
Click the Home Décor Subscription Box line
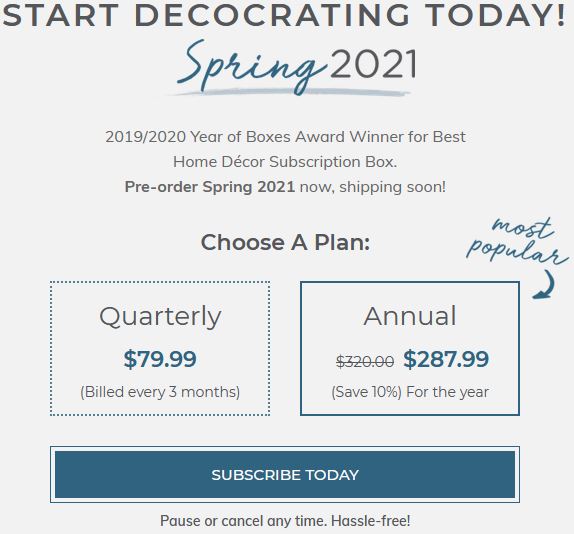click(285, 162)
